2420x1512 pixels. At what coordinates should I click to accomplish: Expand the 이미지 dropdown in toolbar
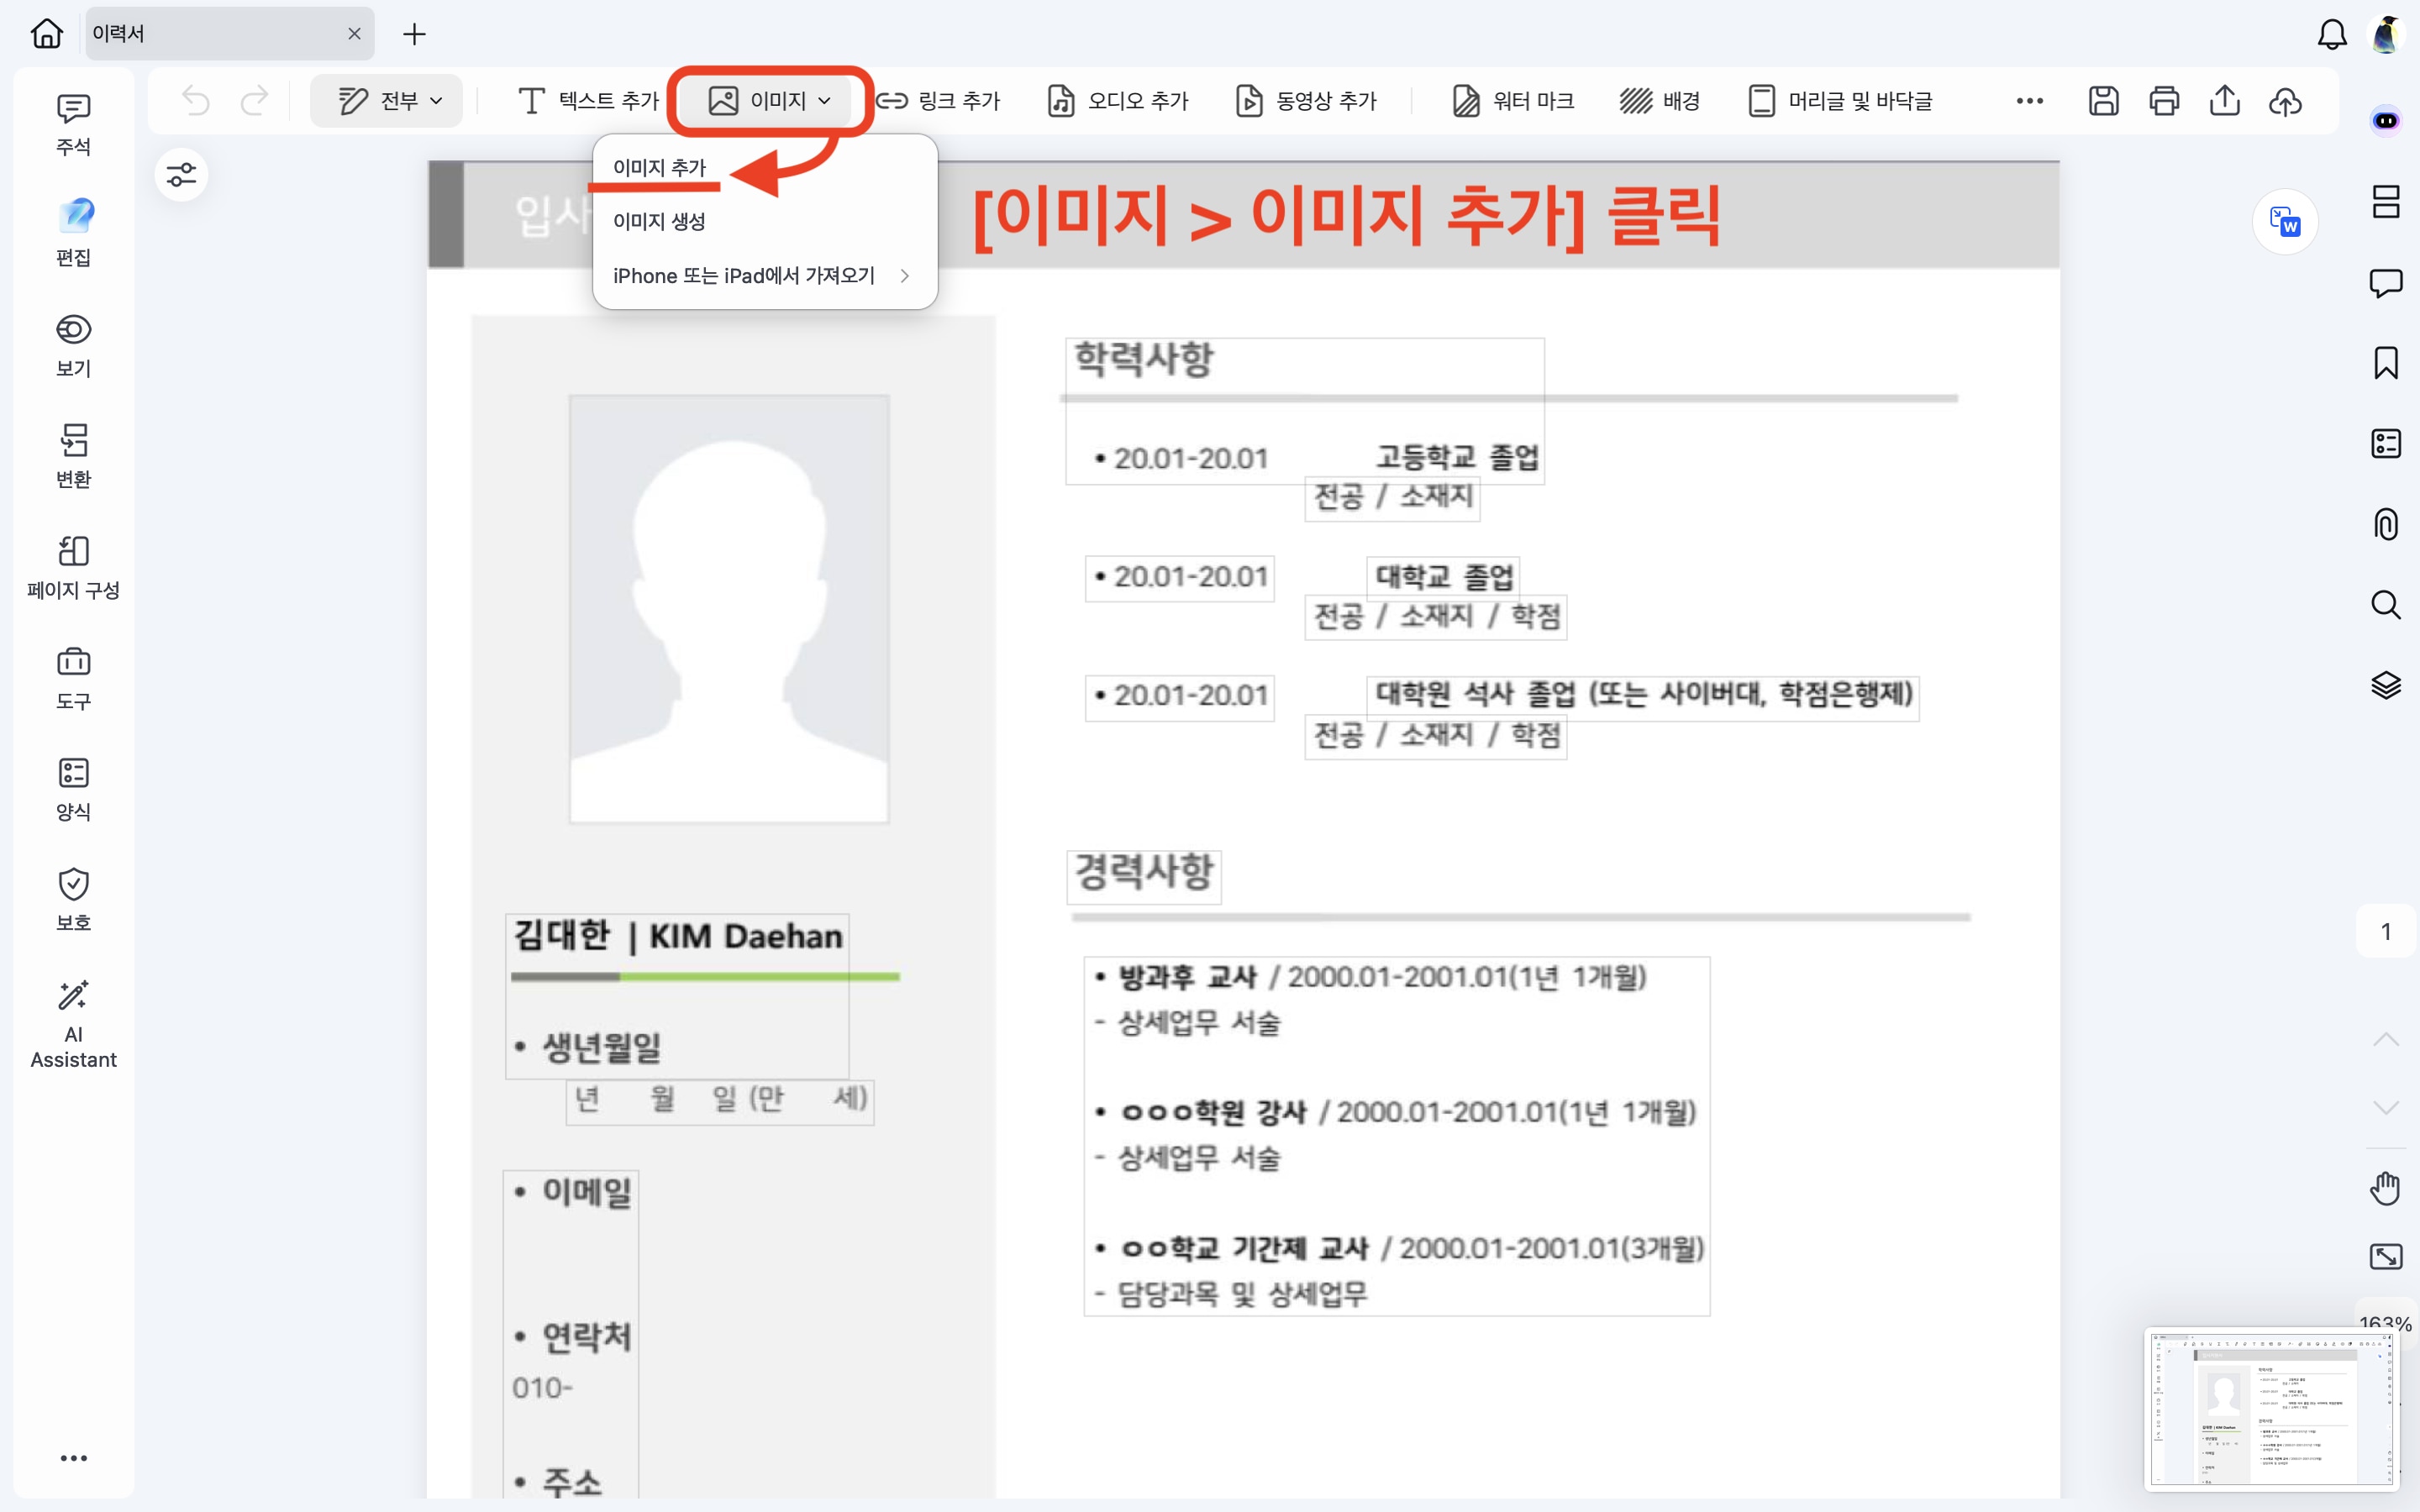pos(769,101)
